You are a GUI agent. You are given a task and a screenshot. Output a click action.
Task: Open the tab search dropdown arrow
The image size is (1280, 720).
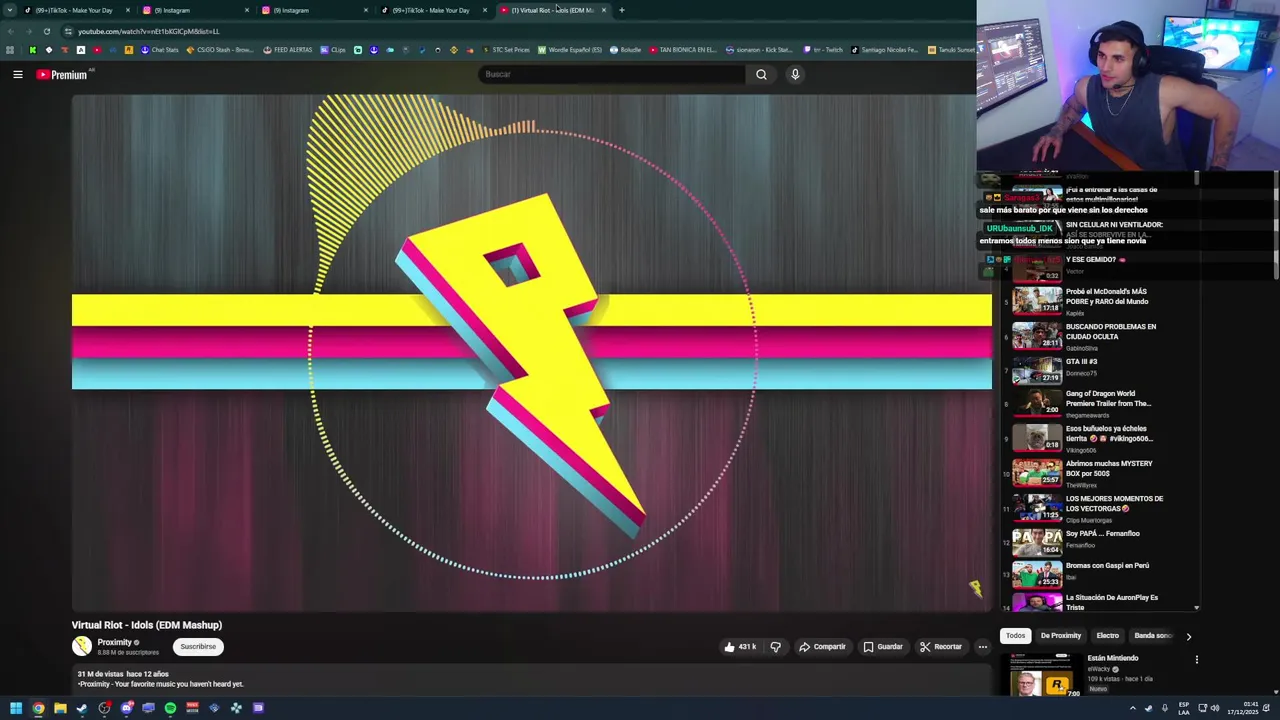[x=10, y=10]
